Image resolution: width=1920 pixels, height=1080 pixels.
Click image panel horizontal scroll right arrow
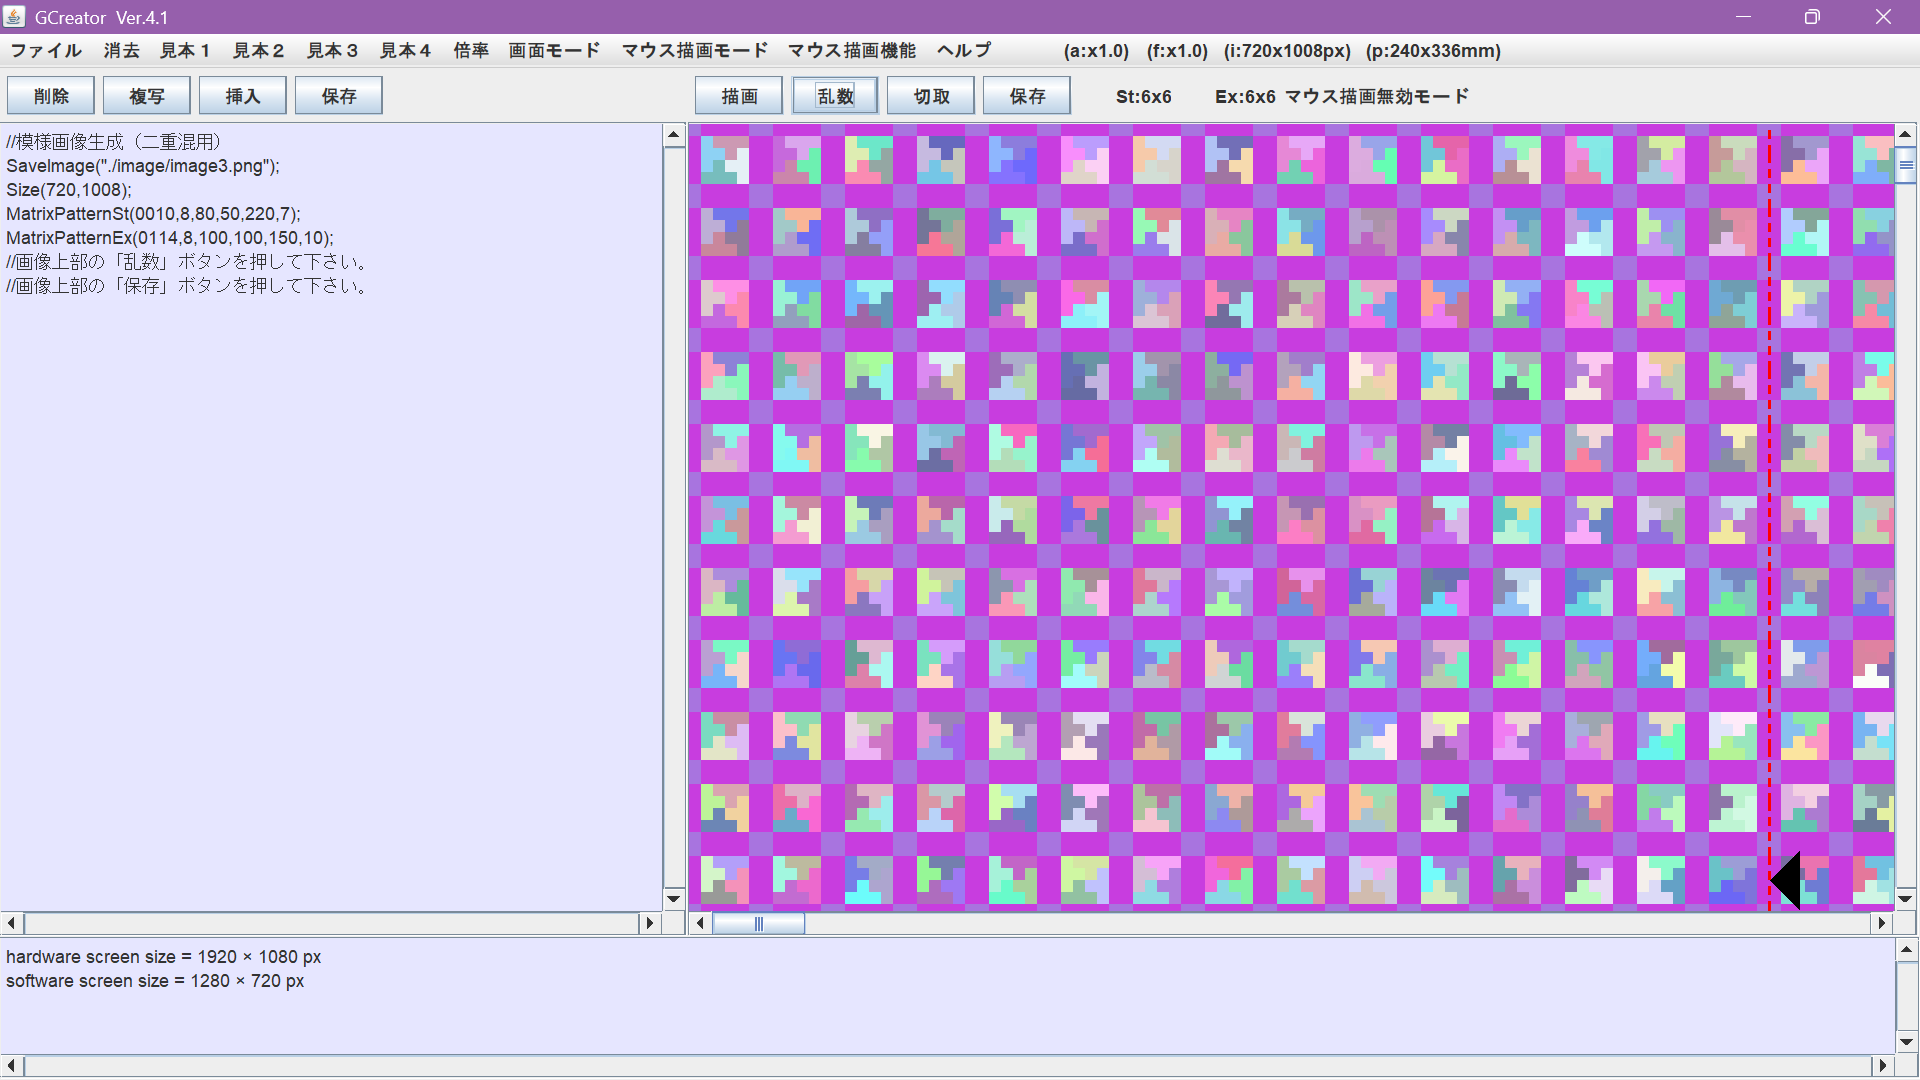tap(1882, 923)
